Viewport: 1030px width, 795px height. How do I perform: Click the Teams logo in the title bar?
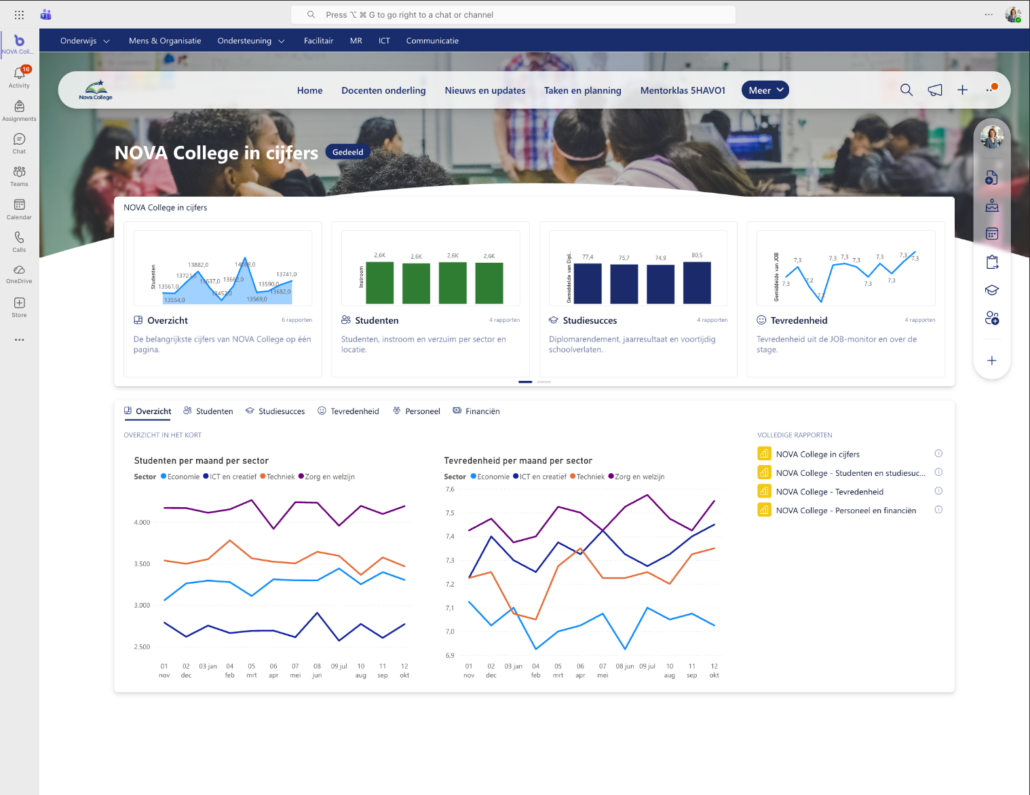[46, 14]
